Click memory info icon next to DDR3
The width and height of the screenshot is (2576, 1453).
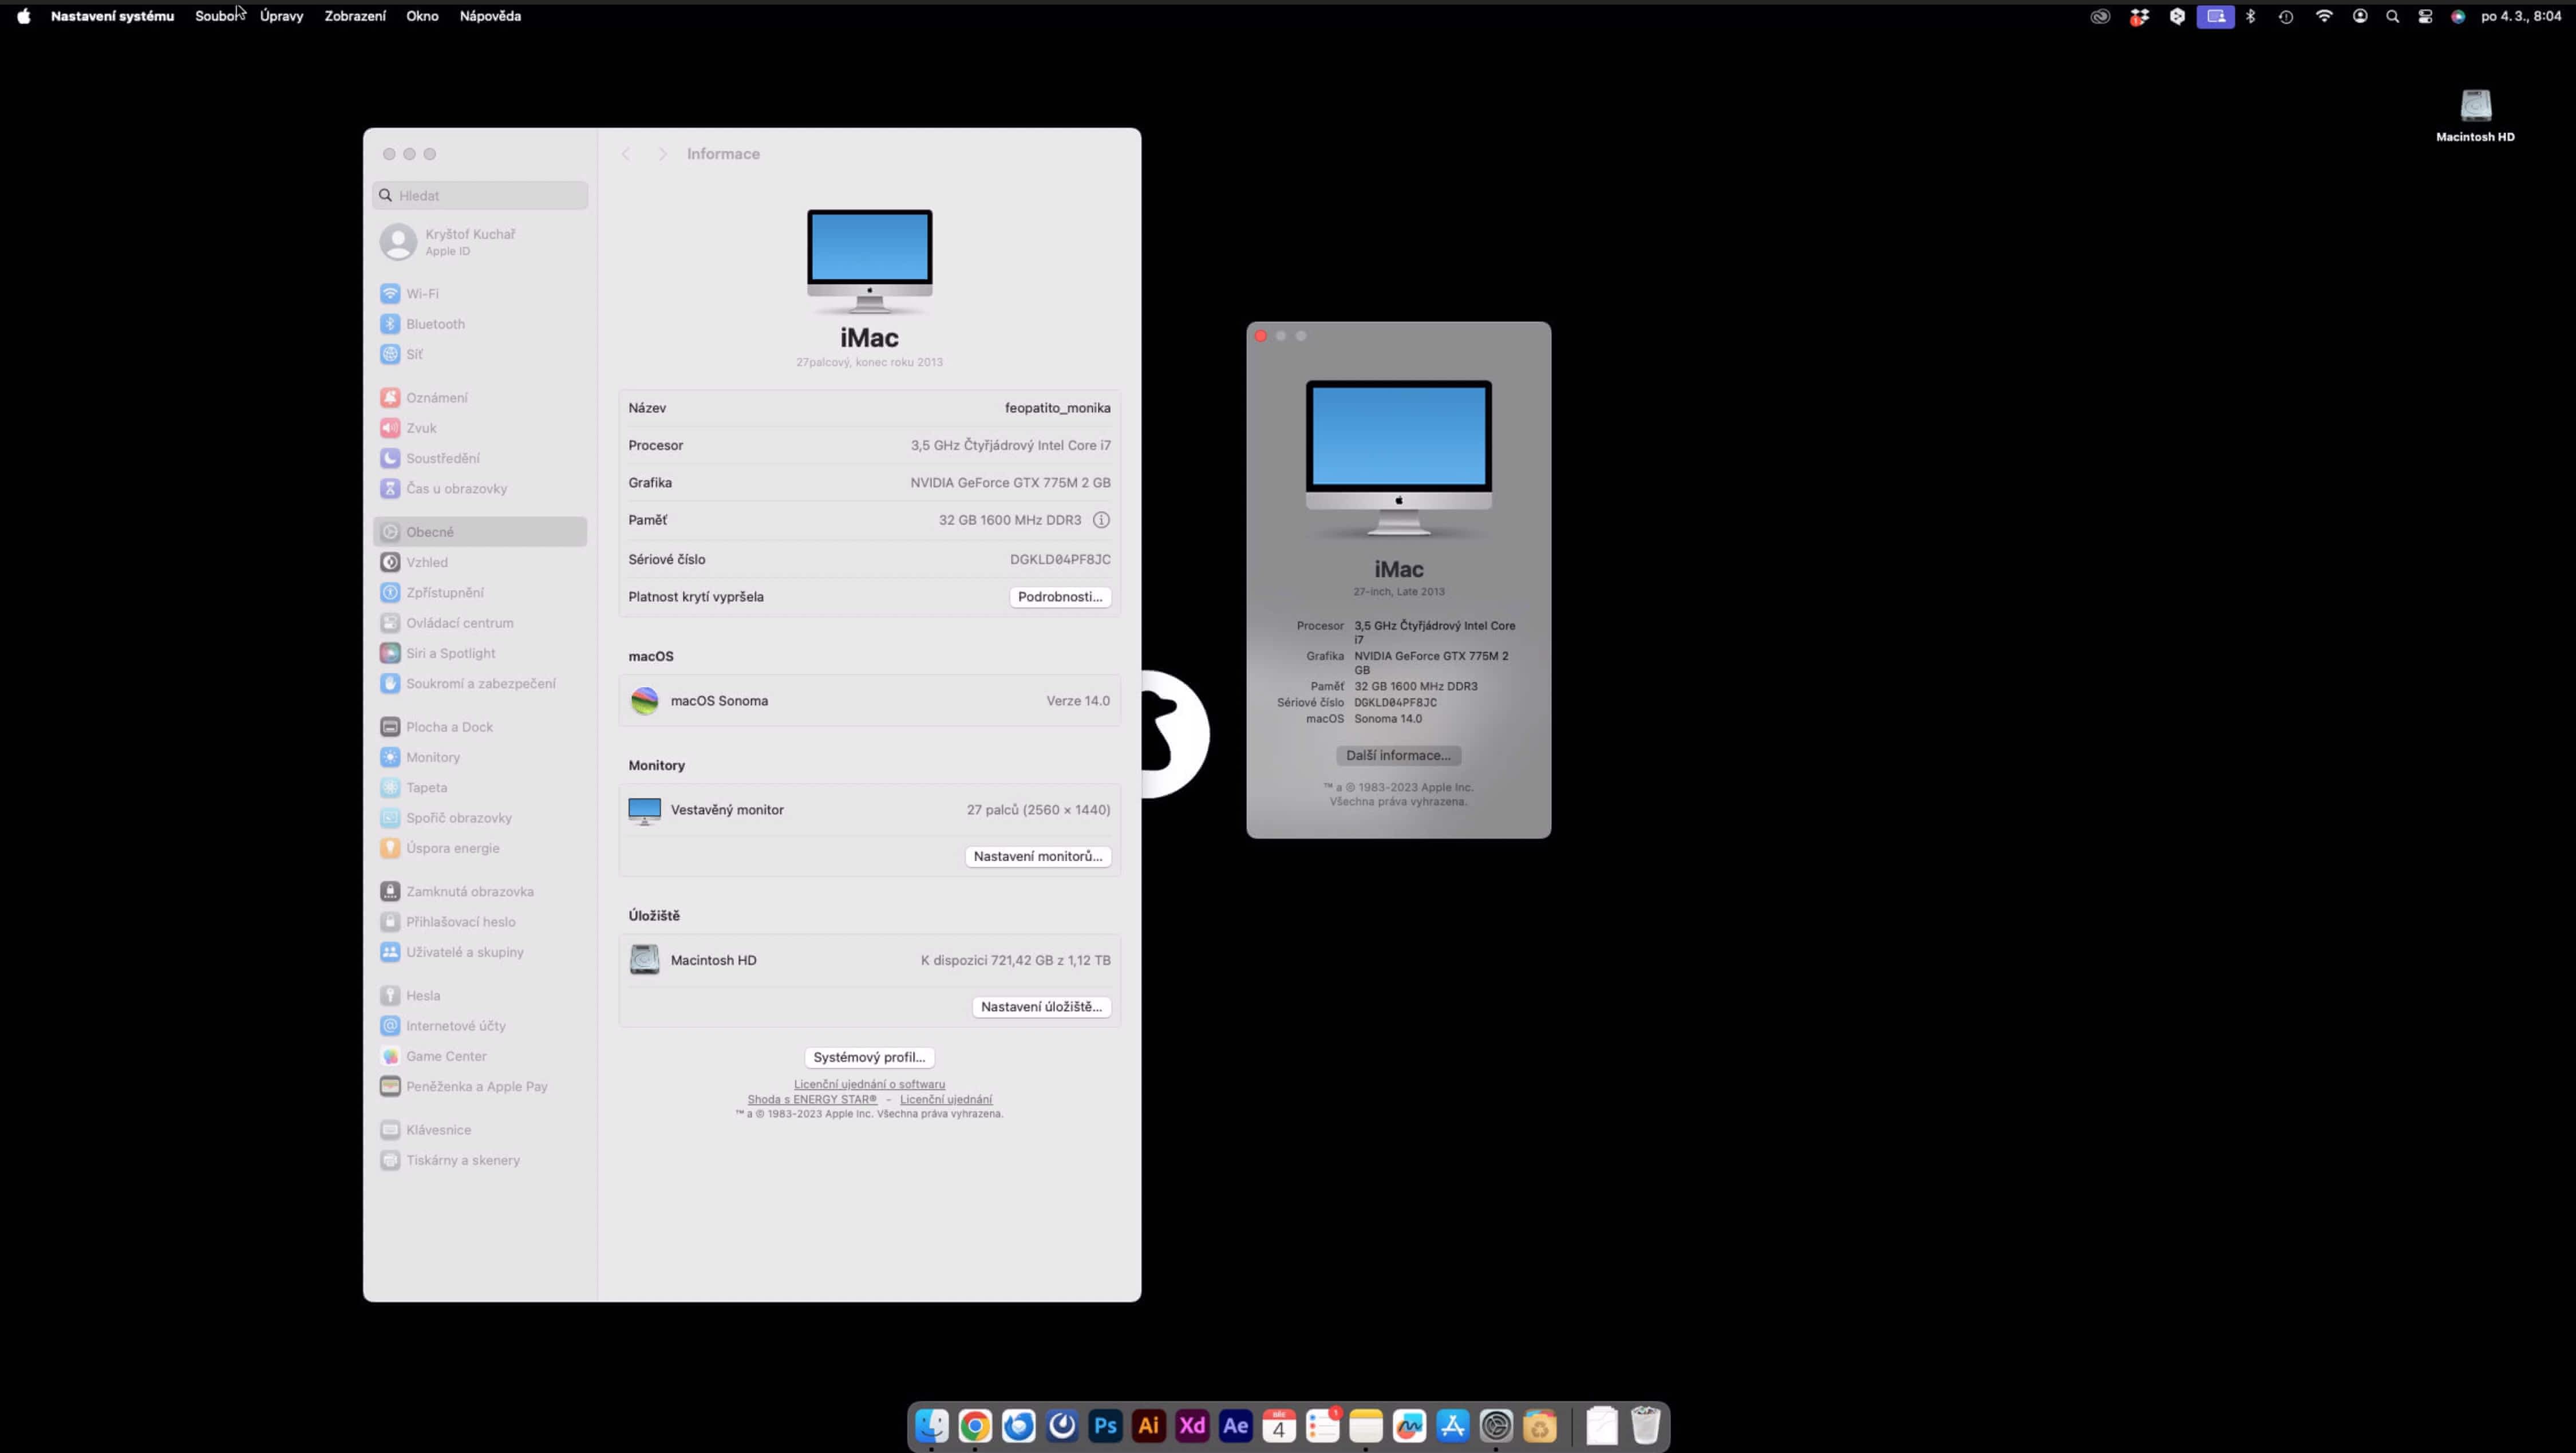(x=1101, y=520)
